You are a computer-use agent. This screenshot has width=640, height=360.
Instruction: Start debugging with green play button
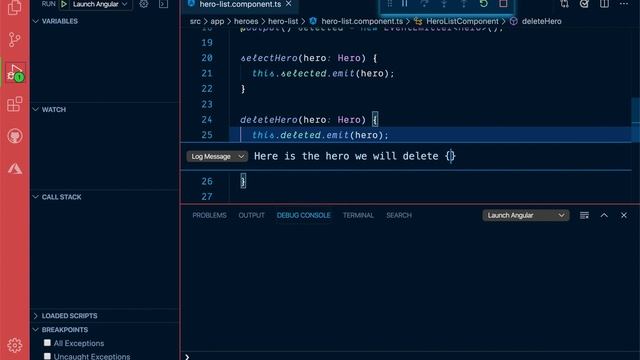[x=64, y=4]
